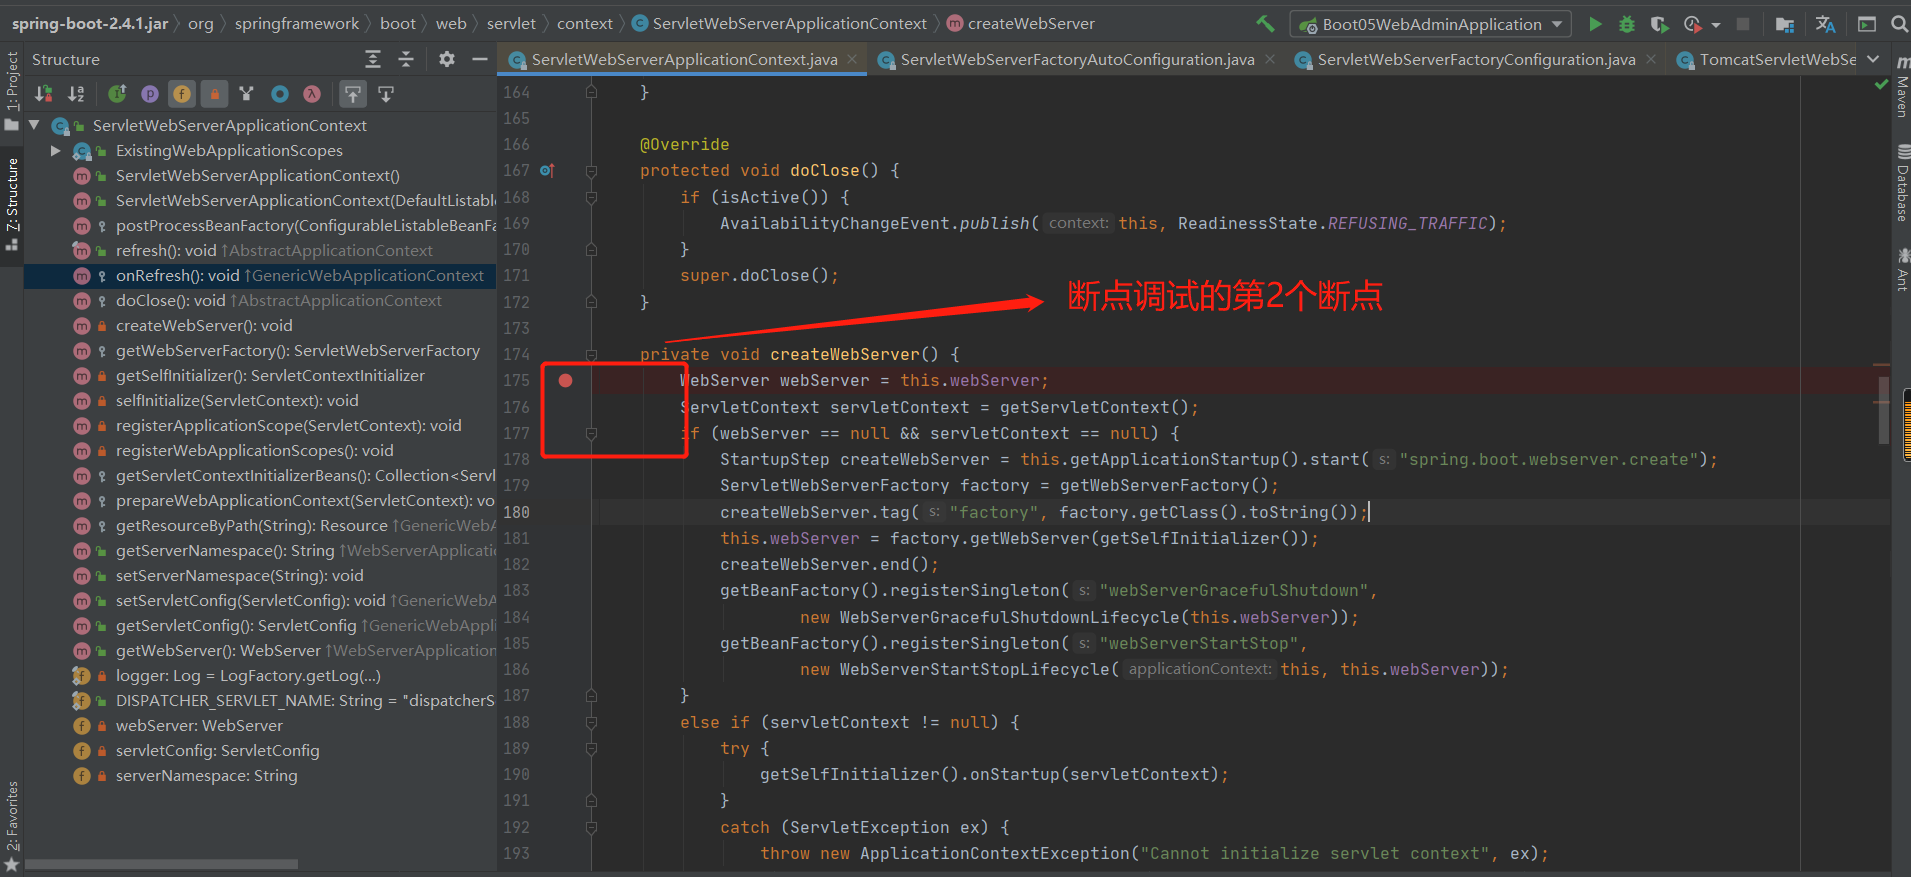1911x877 pixels.
Task: Toggle Show Properties (purple p) filter
Action: 150,94
